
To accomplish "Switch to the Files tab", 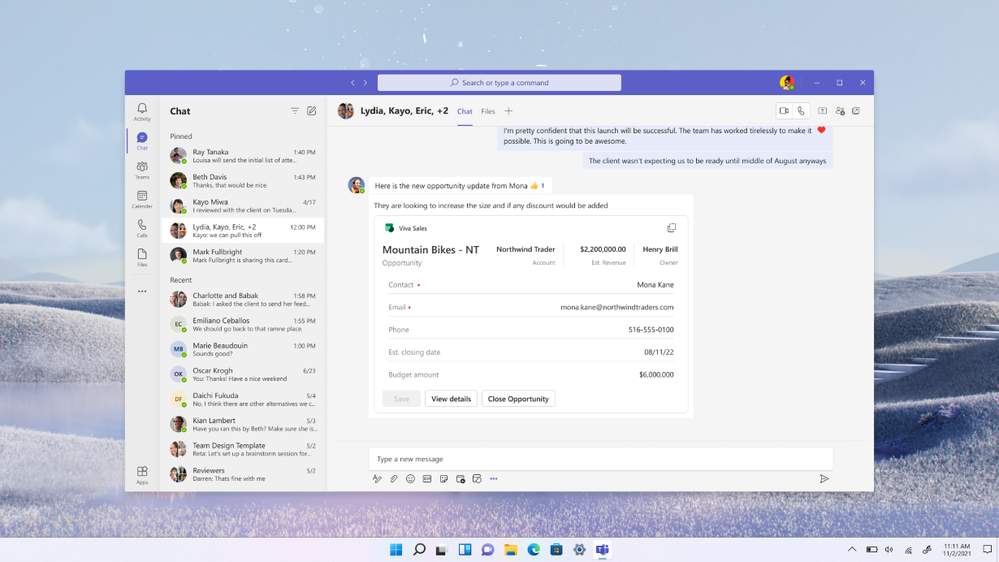I will pyautogui.click(x=488, y=112).
